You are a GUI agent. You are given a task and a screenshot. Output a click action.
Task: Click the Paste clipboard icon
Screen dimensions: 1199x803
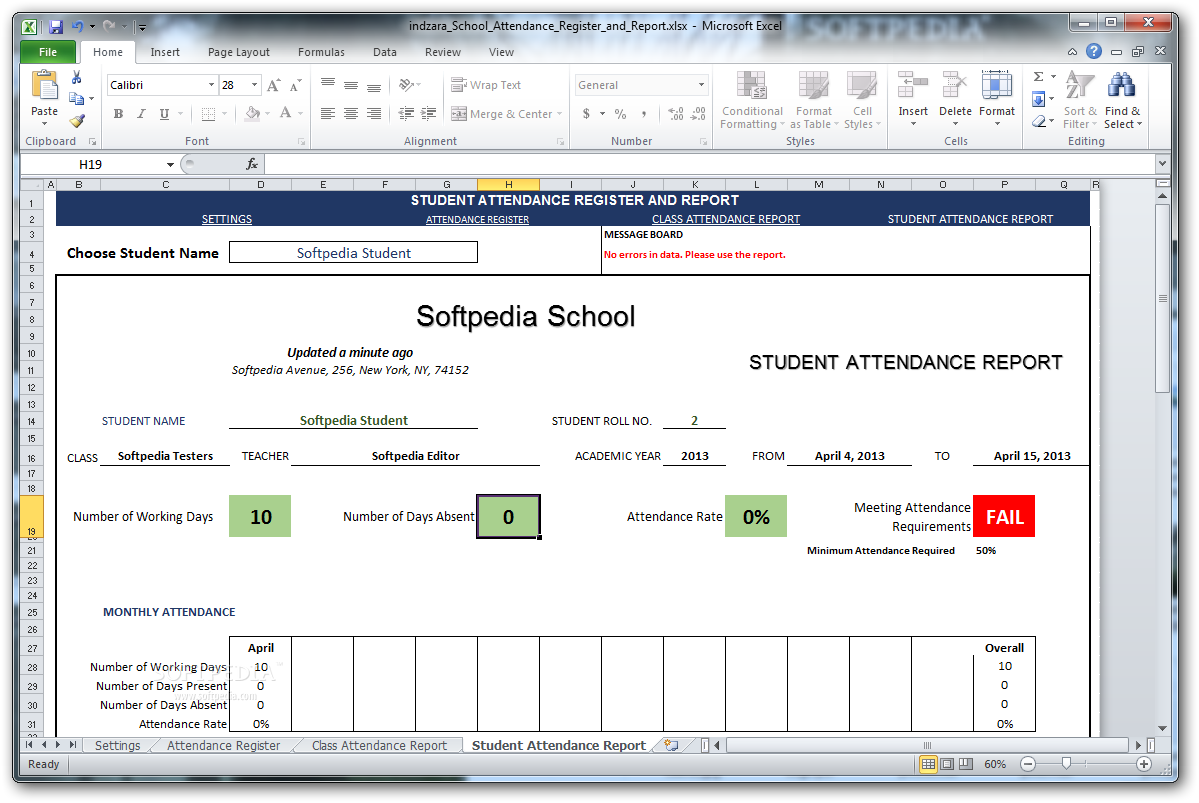click(44, 86)
